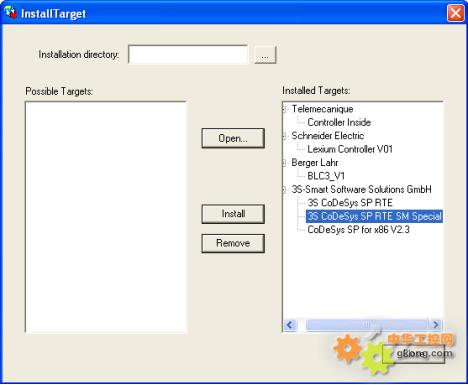This screenshot has width=468, height=385.
Task: Select Controller Inside target
Action: pyautogui.click(x=339, y=122)
